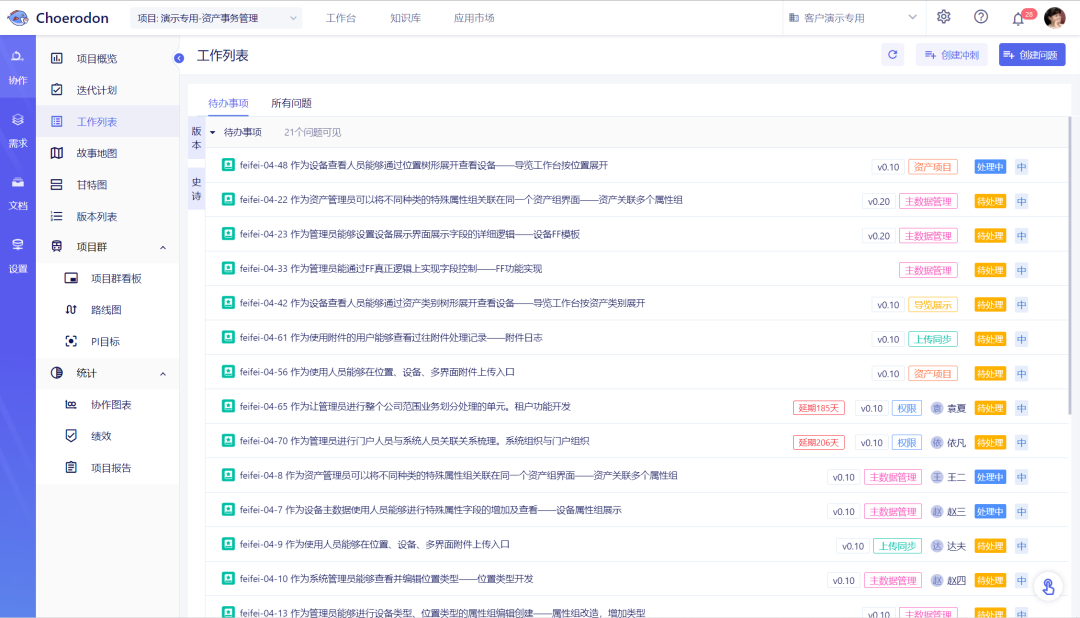The width and height of the screenshot is (1080, 618).
Task: Open the user avatar menu
Action: [x=1055, y=18]
